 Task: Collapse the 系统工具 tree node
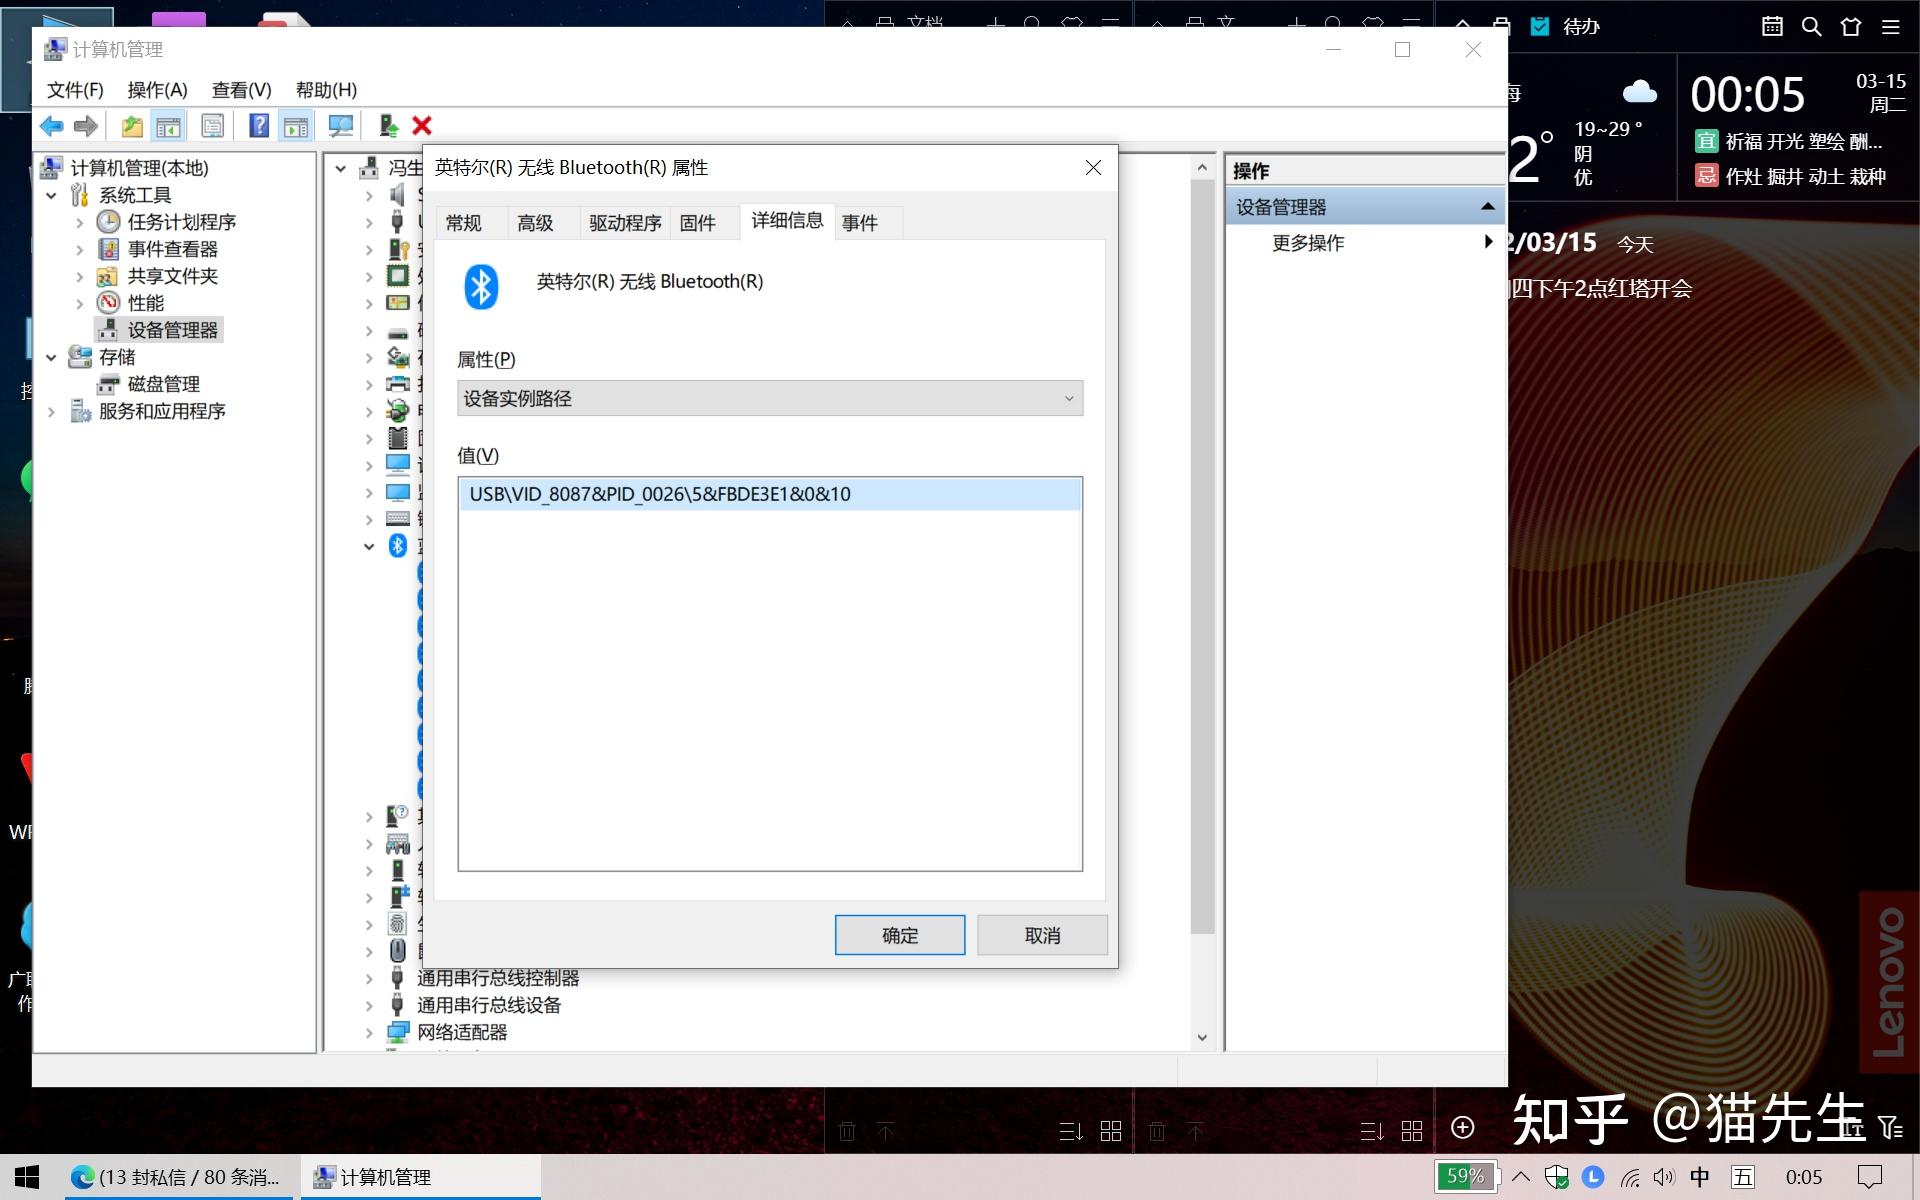[x=51, y=196]
